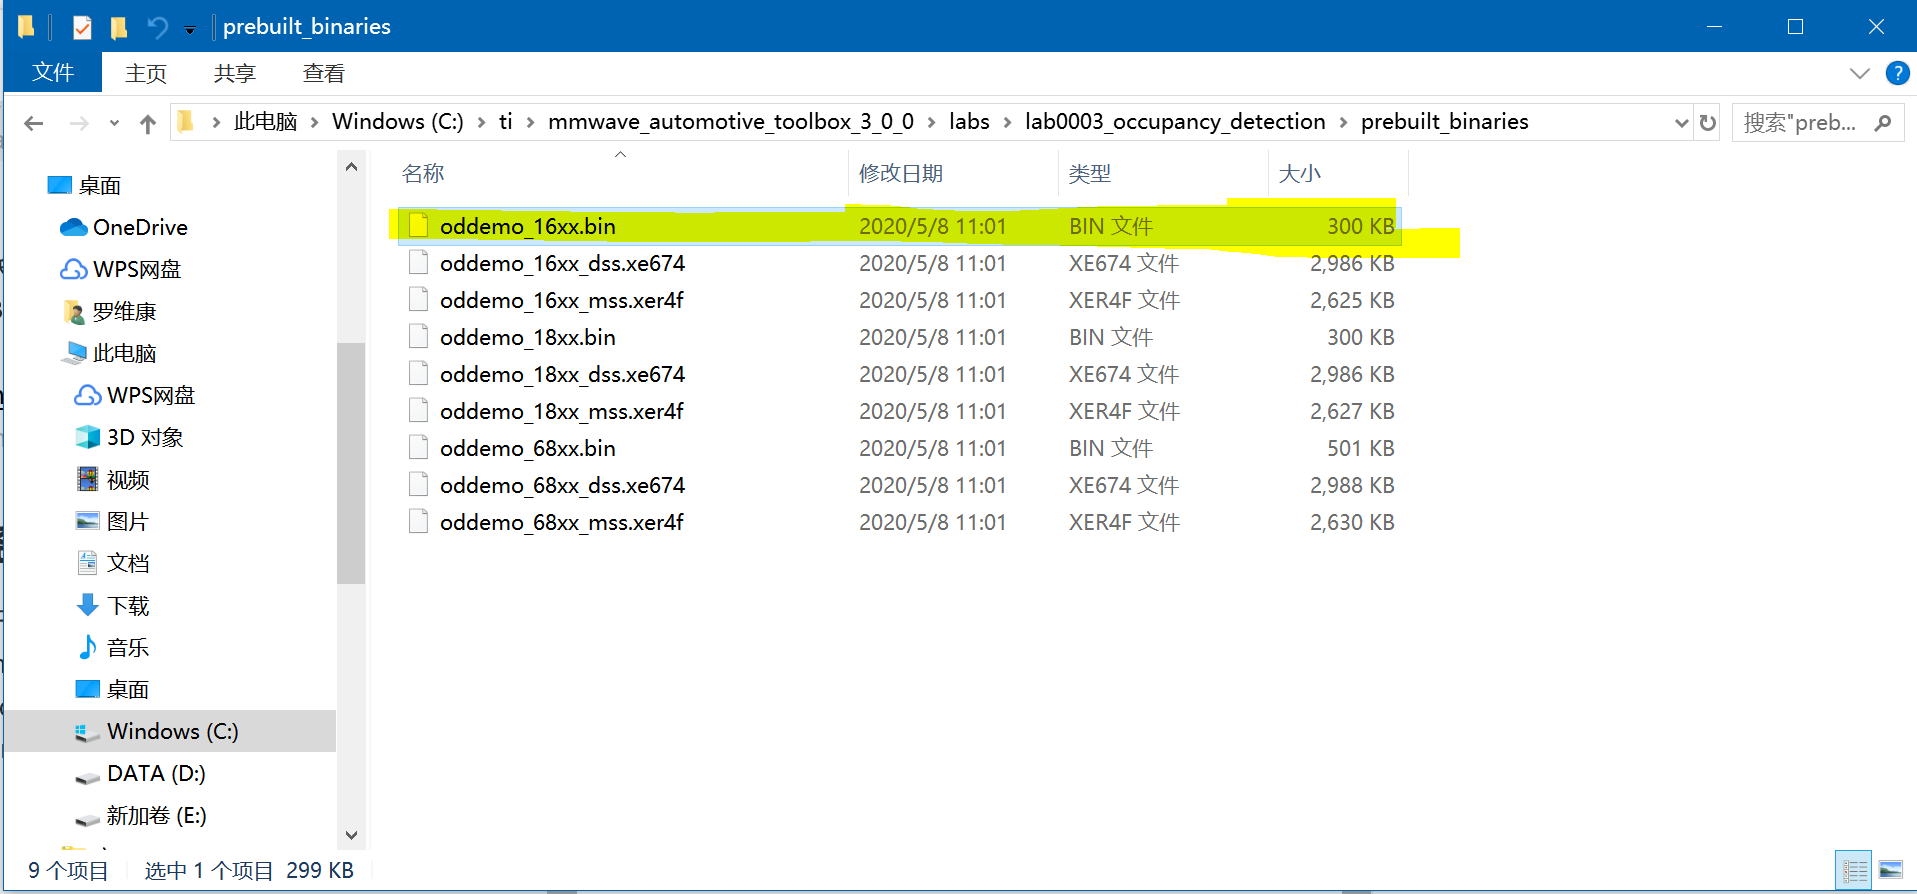Go back with the back arrow
1917x894 pixels.
(34, 123)
